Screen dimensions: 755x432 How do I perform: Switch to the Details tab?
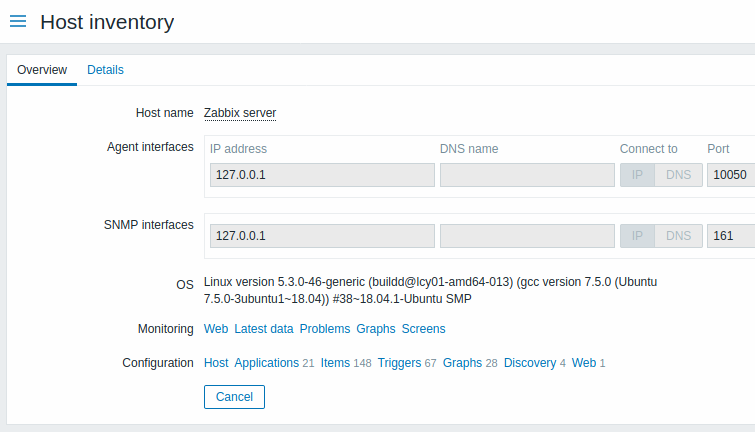point(105,70)
